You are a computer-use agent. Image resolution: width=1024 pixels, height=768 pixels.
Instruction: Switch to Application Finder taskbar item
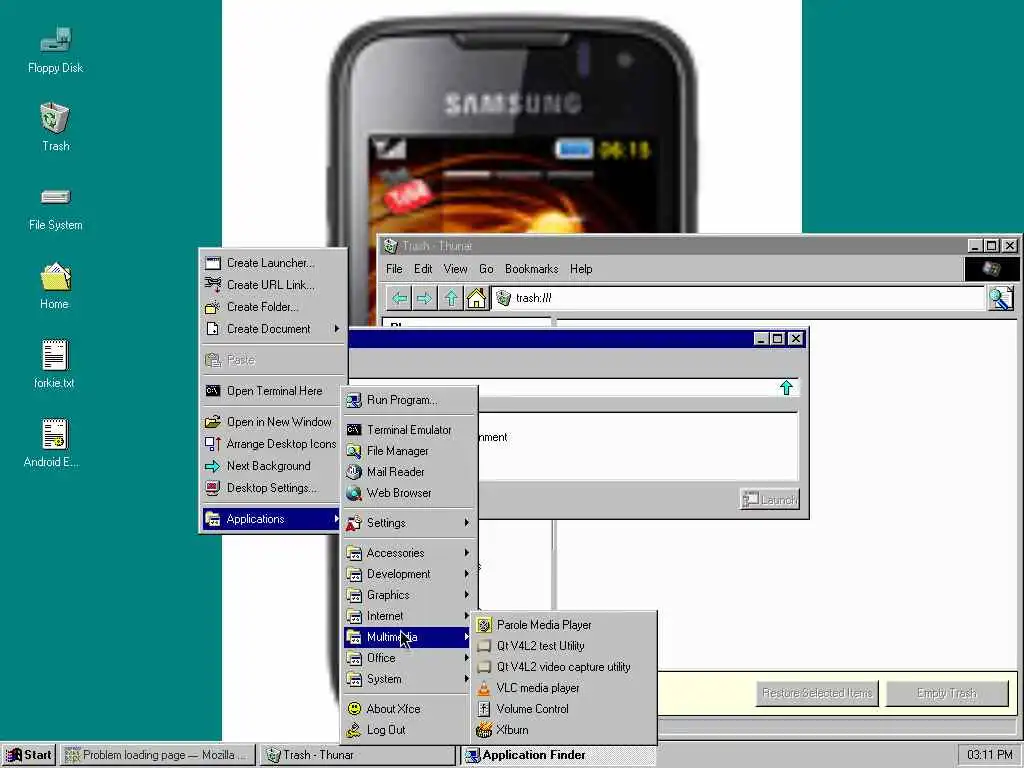(558, 755)
